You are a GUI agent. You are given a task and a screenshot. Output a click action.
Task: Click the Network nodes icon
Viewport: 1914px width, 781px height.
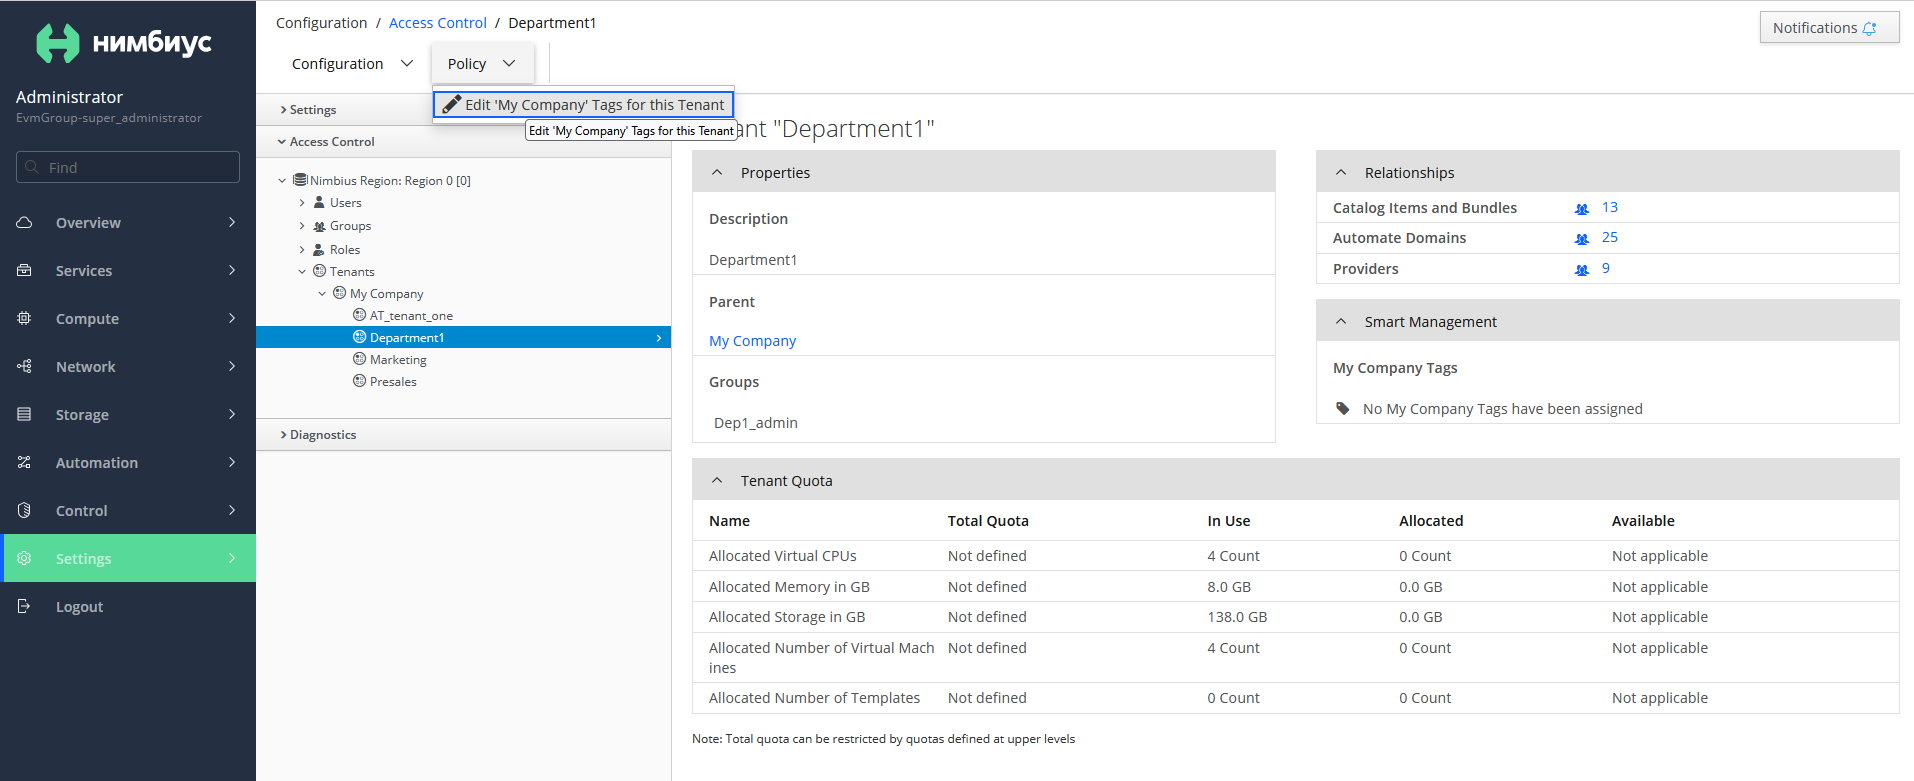pyautogui.click(x=25, y=366)
